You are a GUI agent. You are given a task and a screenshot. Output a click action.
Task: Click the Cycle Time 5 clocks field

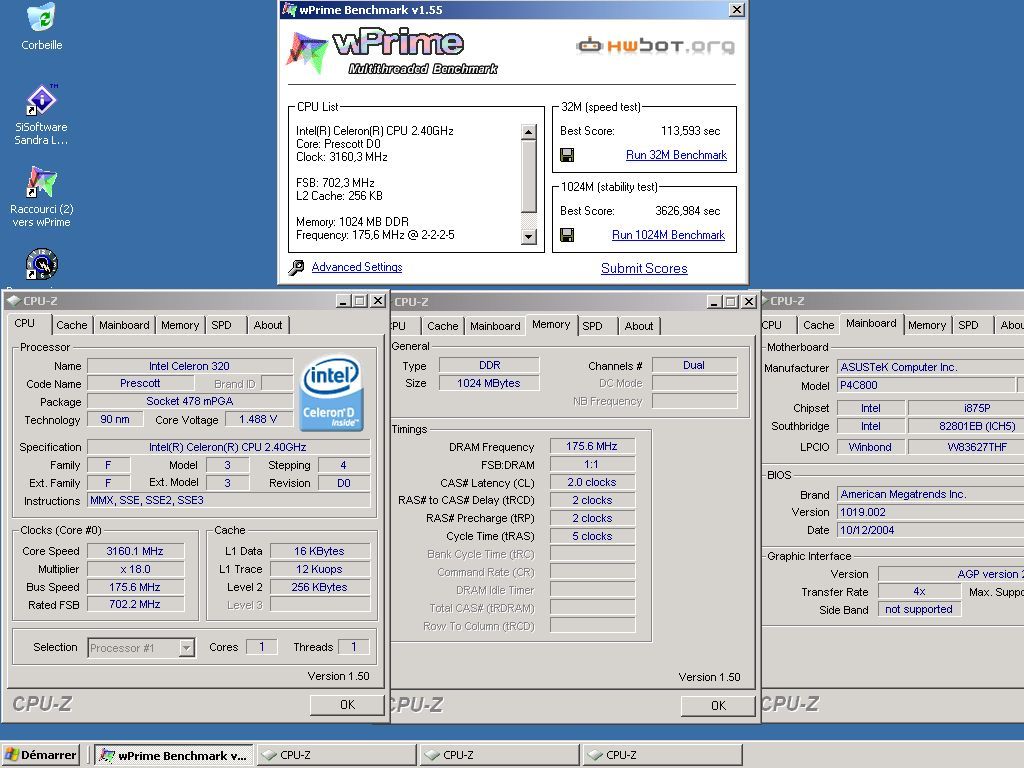pos(592,536)
